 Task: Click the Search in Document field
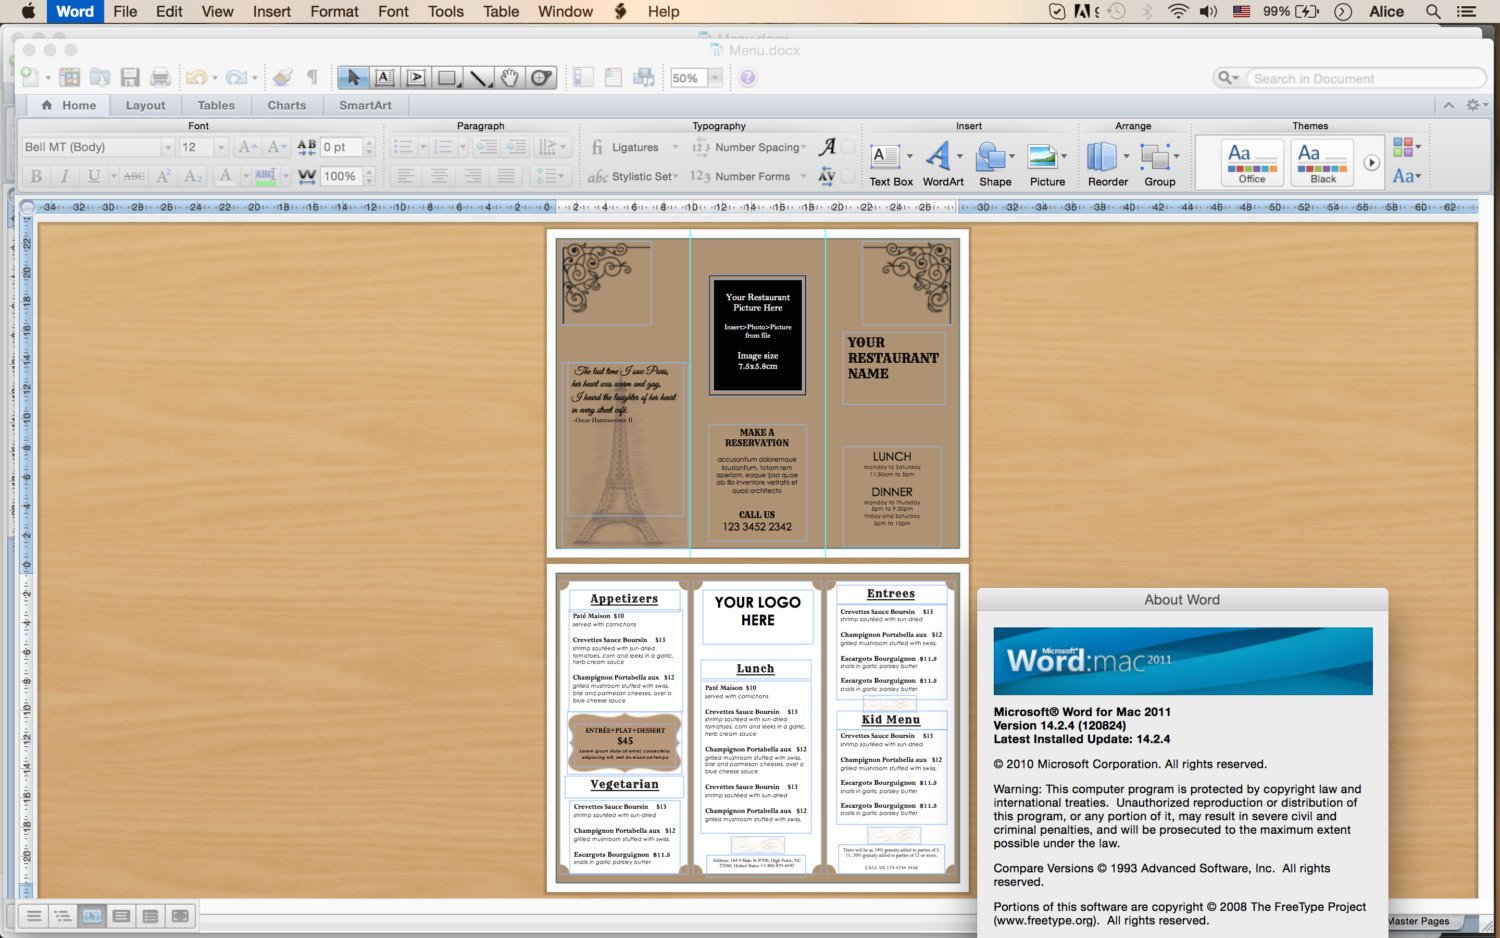coord(1365,78)
